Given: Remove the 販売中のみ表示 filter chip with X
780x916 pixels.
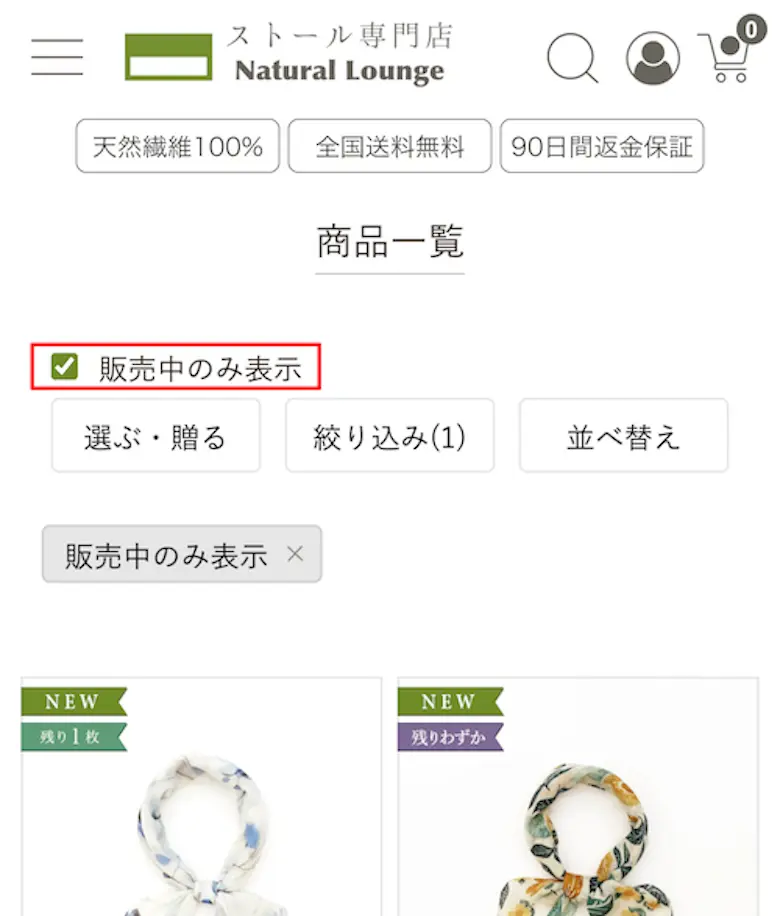Looking at the screenshot, I should click(295, 553).
